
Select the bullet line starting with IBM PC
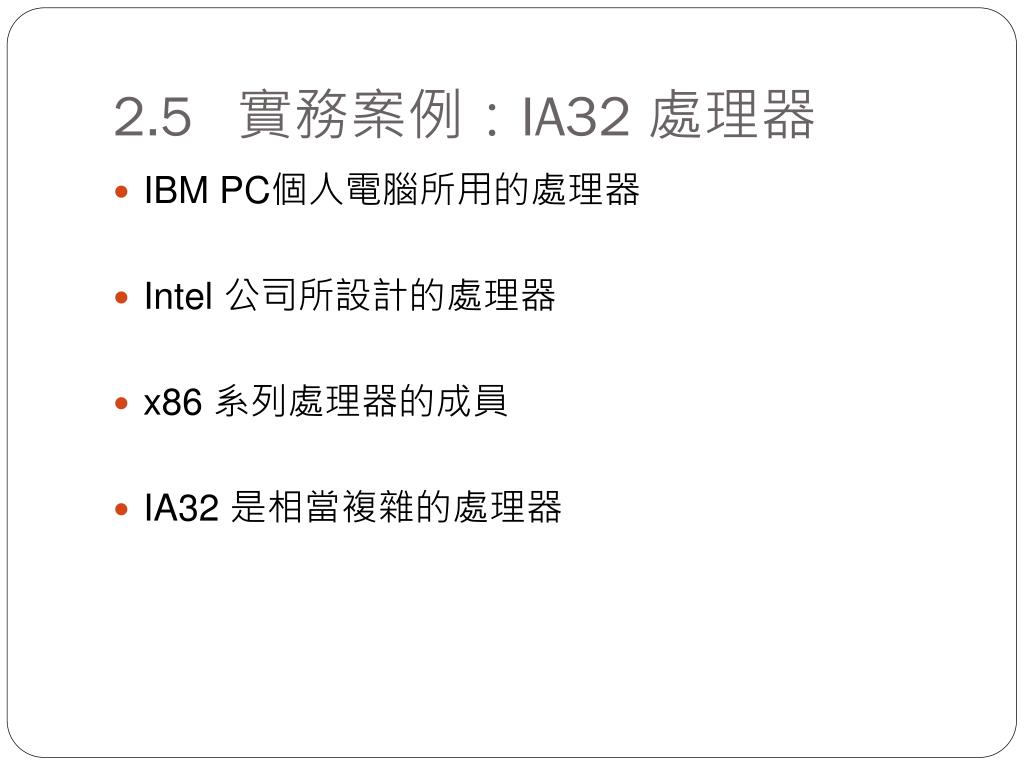391,190
